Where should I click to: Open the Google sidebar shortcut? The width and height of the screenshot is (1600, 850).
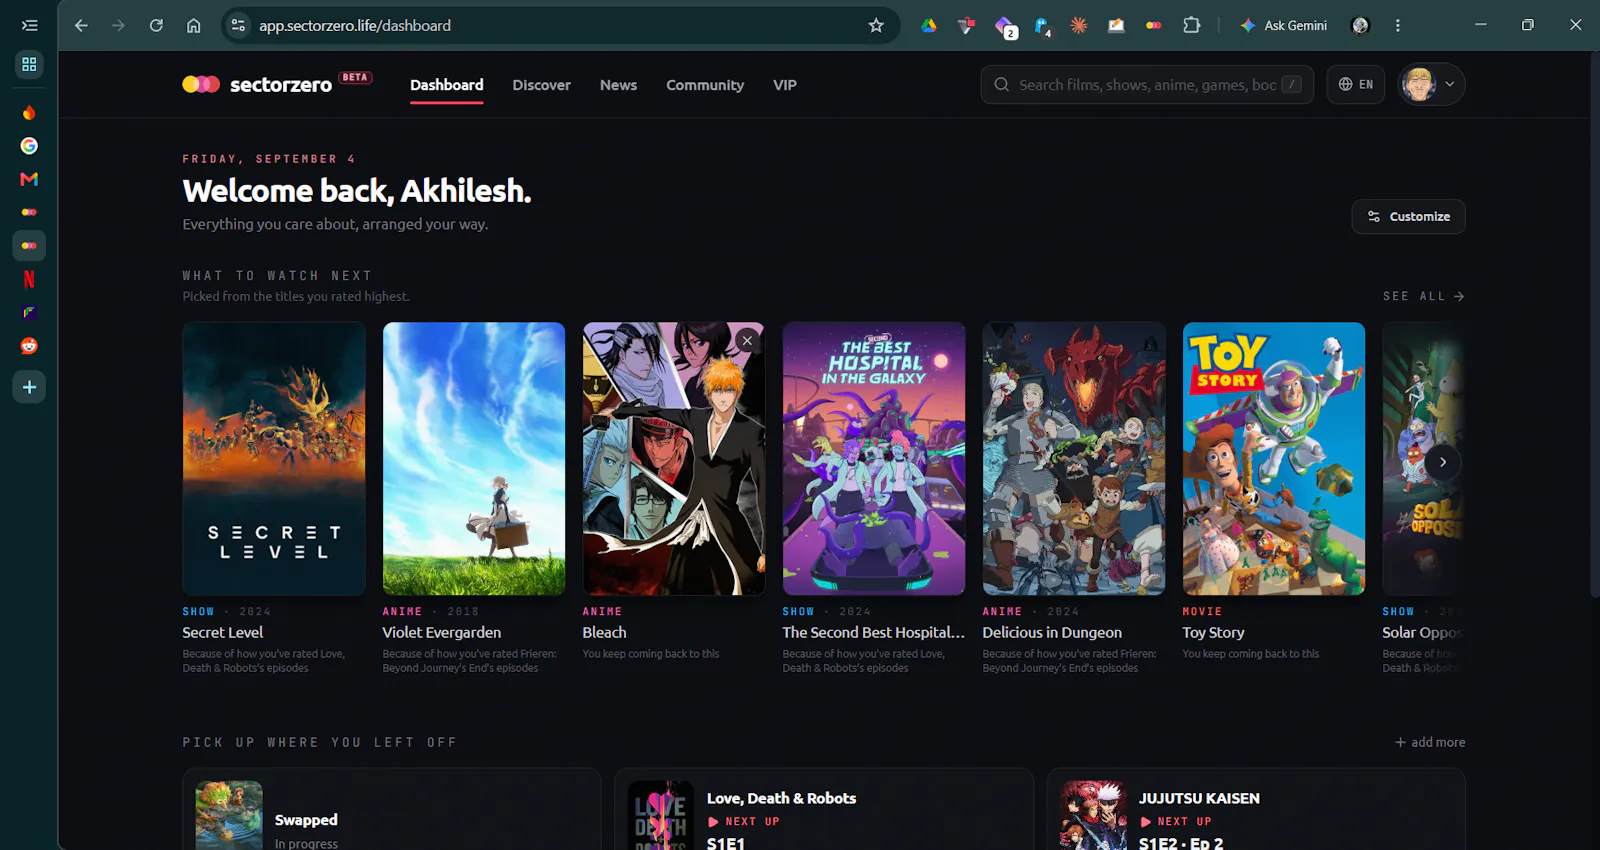(x=29, y=146)
